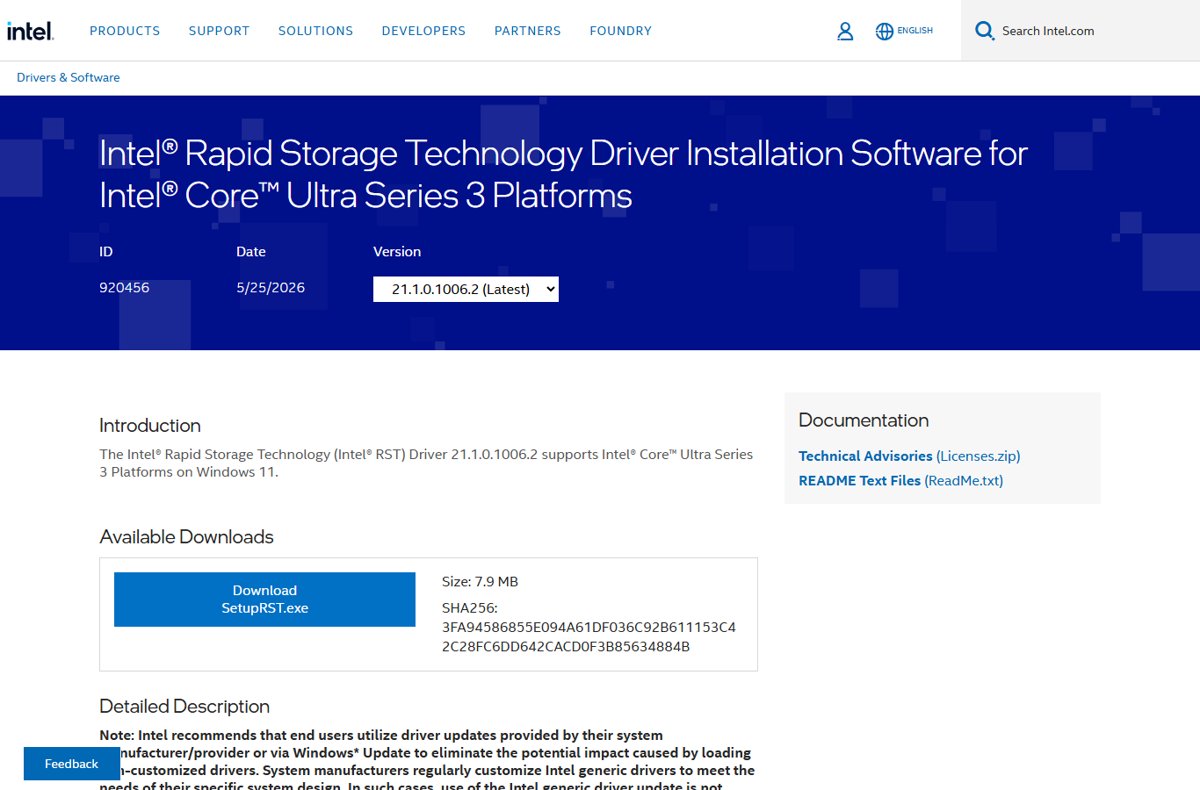Click the Detailed Description heading
Image resolution: width=1200 pixels, height=790 pixels.
click(184, 707)
